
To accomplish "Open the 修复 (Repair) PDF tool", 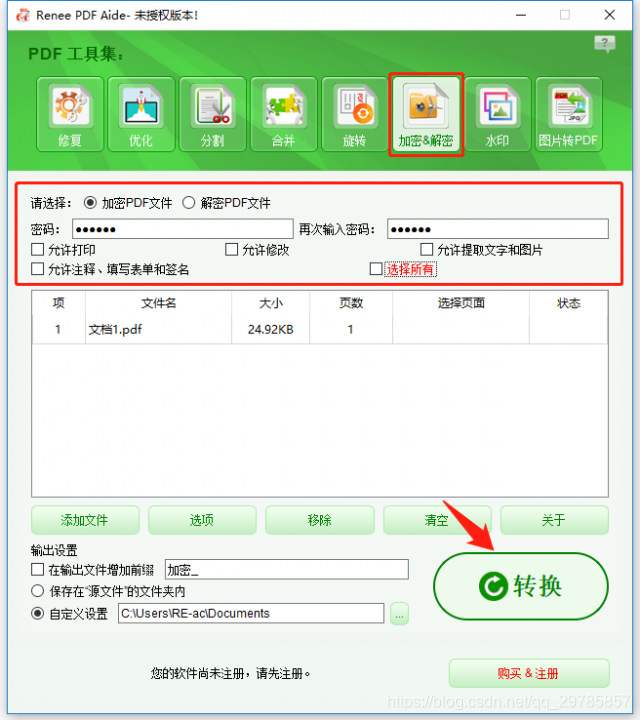I will pos(70,114).
